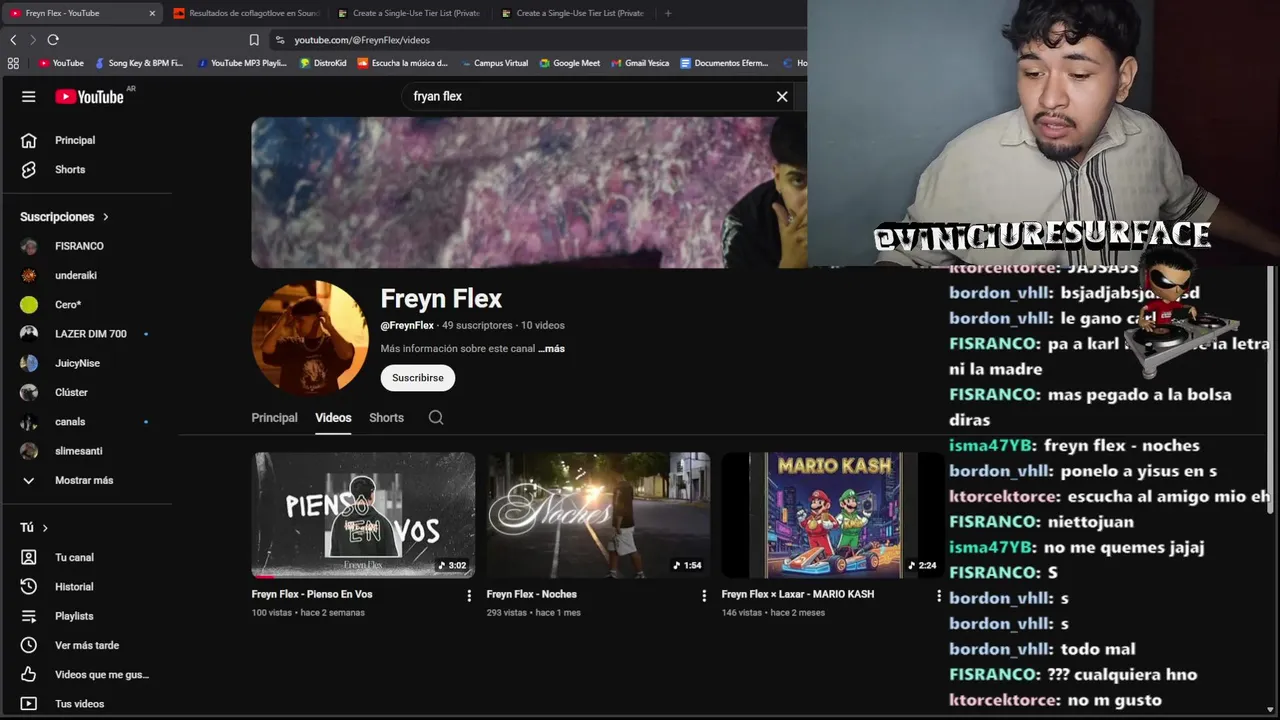Play the 'Noches' video thumbnail
The width and height of the screenshot is (1280, 720).
pyautogui.click(x=598, y=515)
